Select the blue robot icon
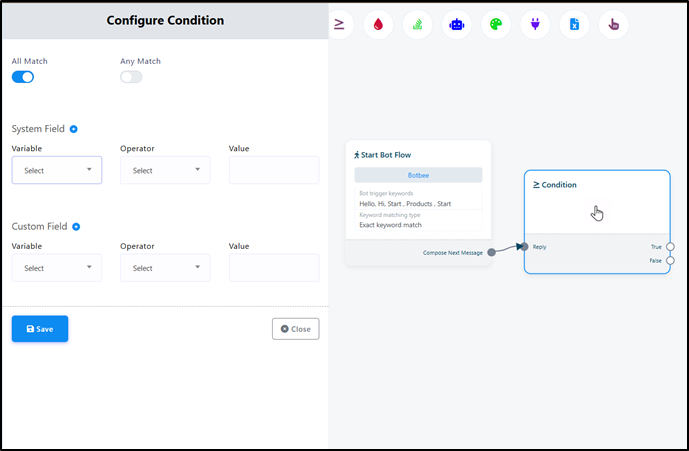 pos(456,24)
